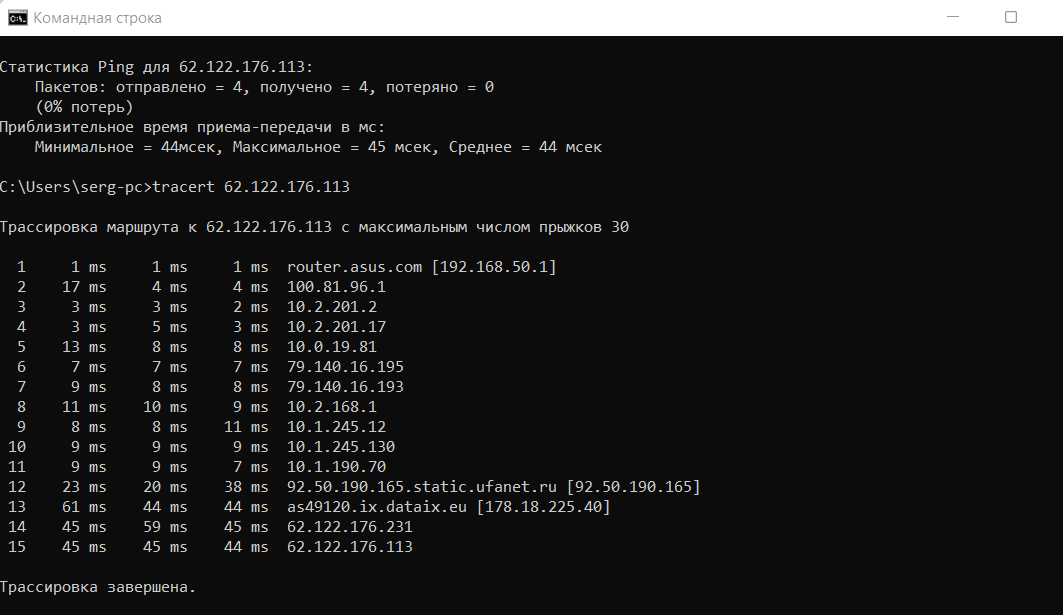Click IP address 100.81.96.1 in hop 2
This screenshot has width=1063, height=615.
[x=336, y=287]
